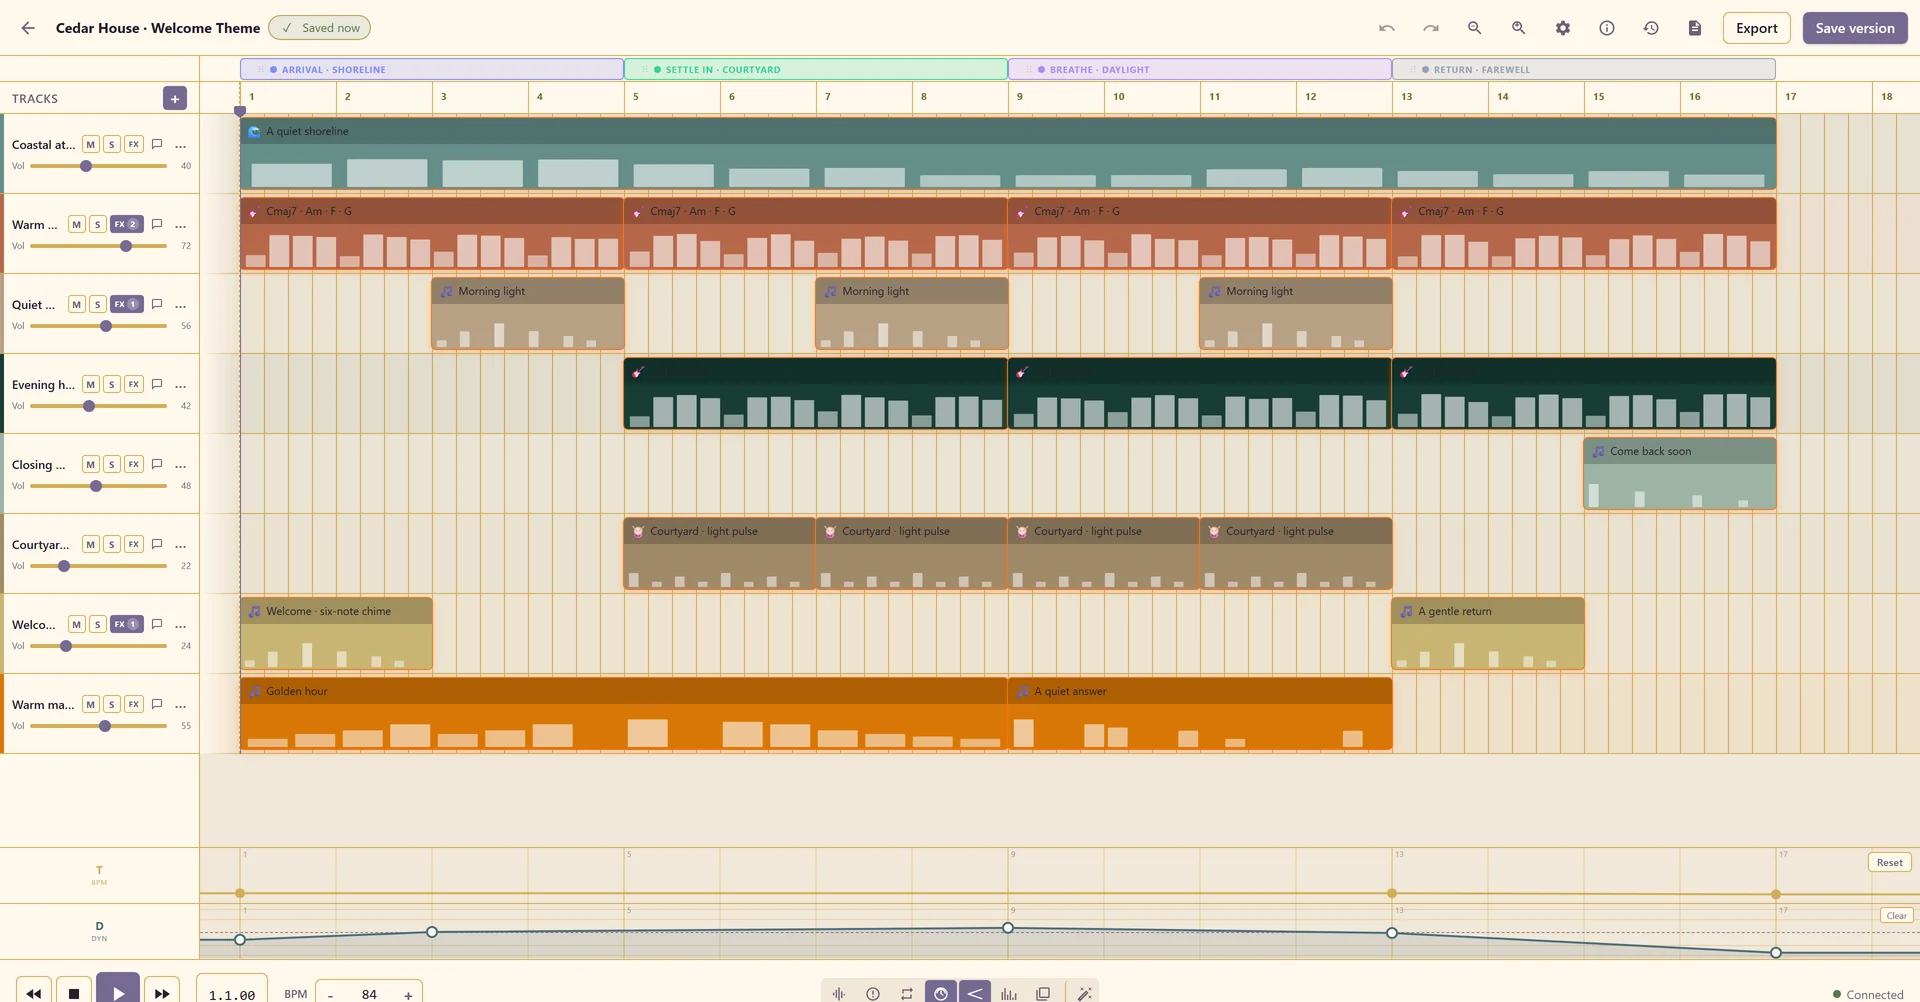Select the ARRIVAL · SHORELINE section marker
The image size is (1920, 1002).
pyautogui.click(x=432, y=69)
